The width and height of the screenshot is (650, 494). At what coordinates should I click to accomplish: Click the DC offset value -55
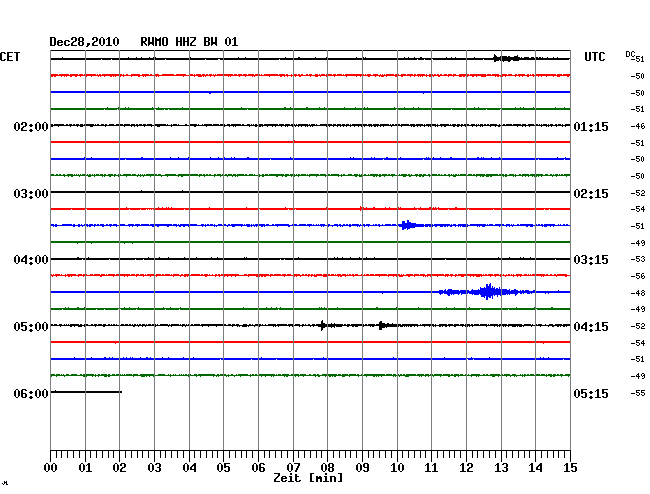point(638,393)
